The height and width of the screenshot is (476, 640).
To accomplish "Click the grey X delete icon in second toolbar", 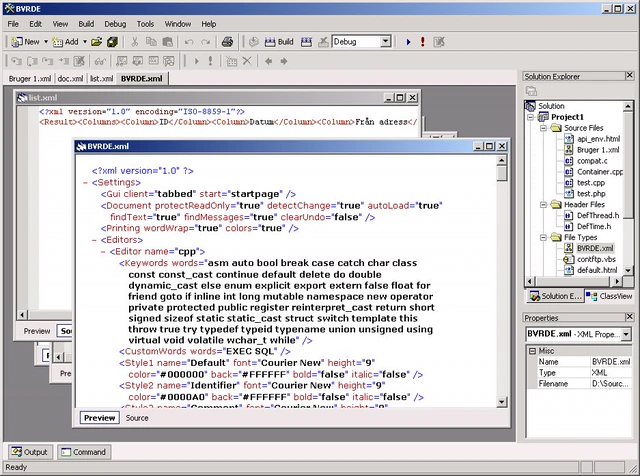I will coord(247,61).
